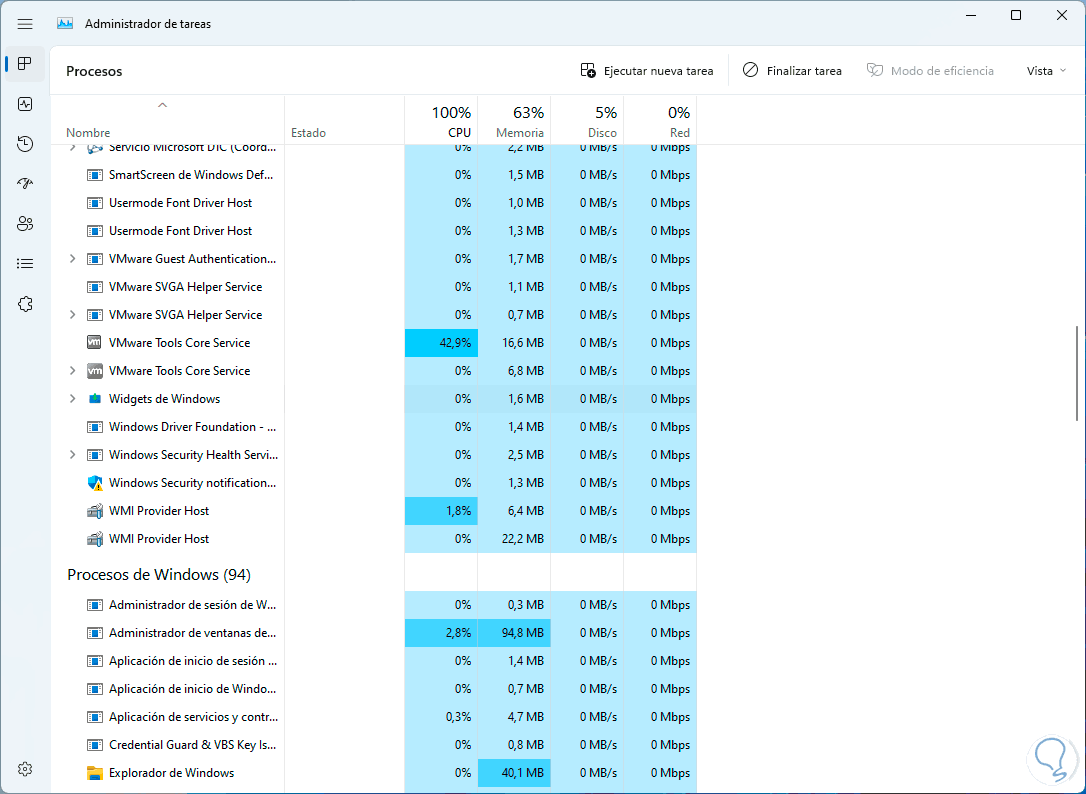Sort by Estado column header
Viewport: 1086px width, 794px height.
(x=344, y=120)
